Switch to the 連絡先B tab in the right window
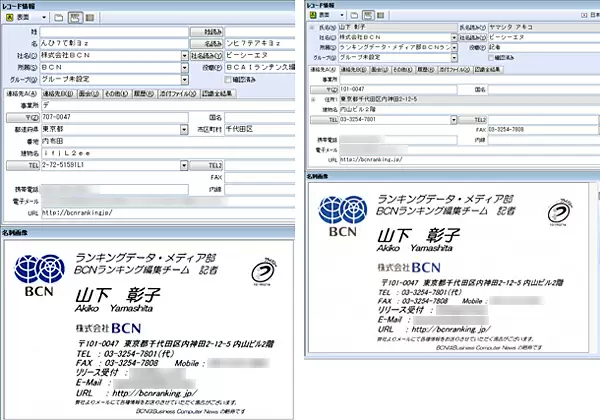Image resolution: width=600 pixels, height=420 pixels. point(353,70)
